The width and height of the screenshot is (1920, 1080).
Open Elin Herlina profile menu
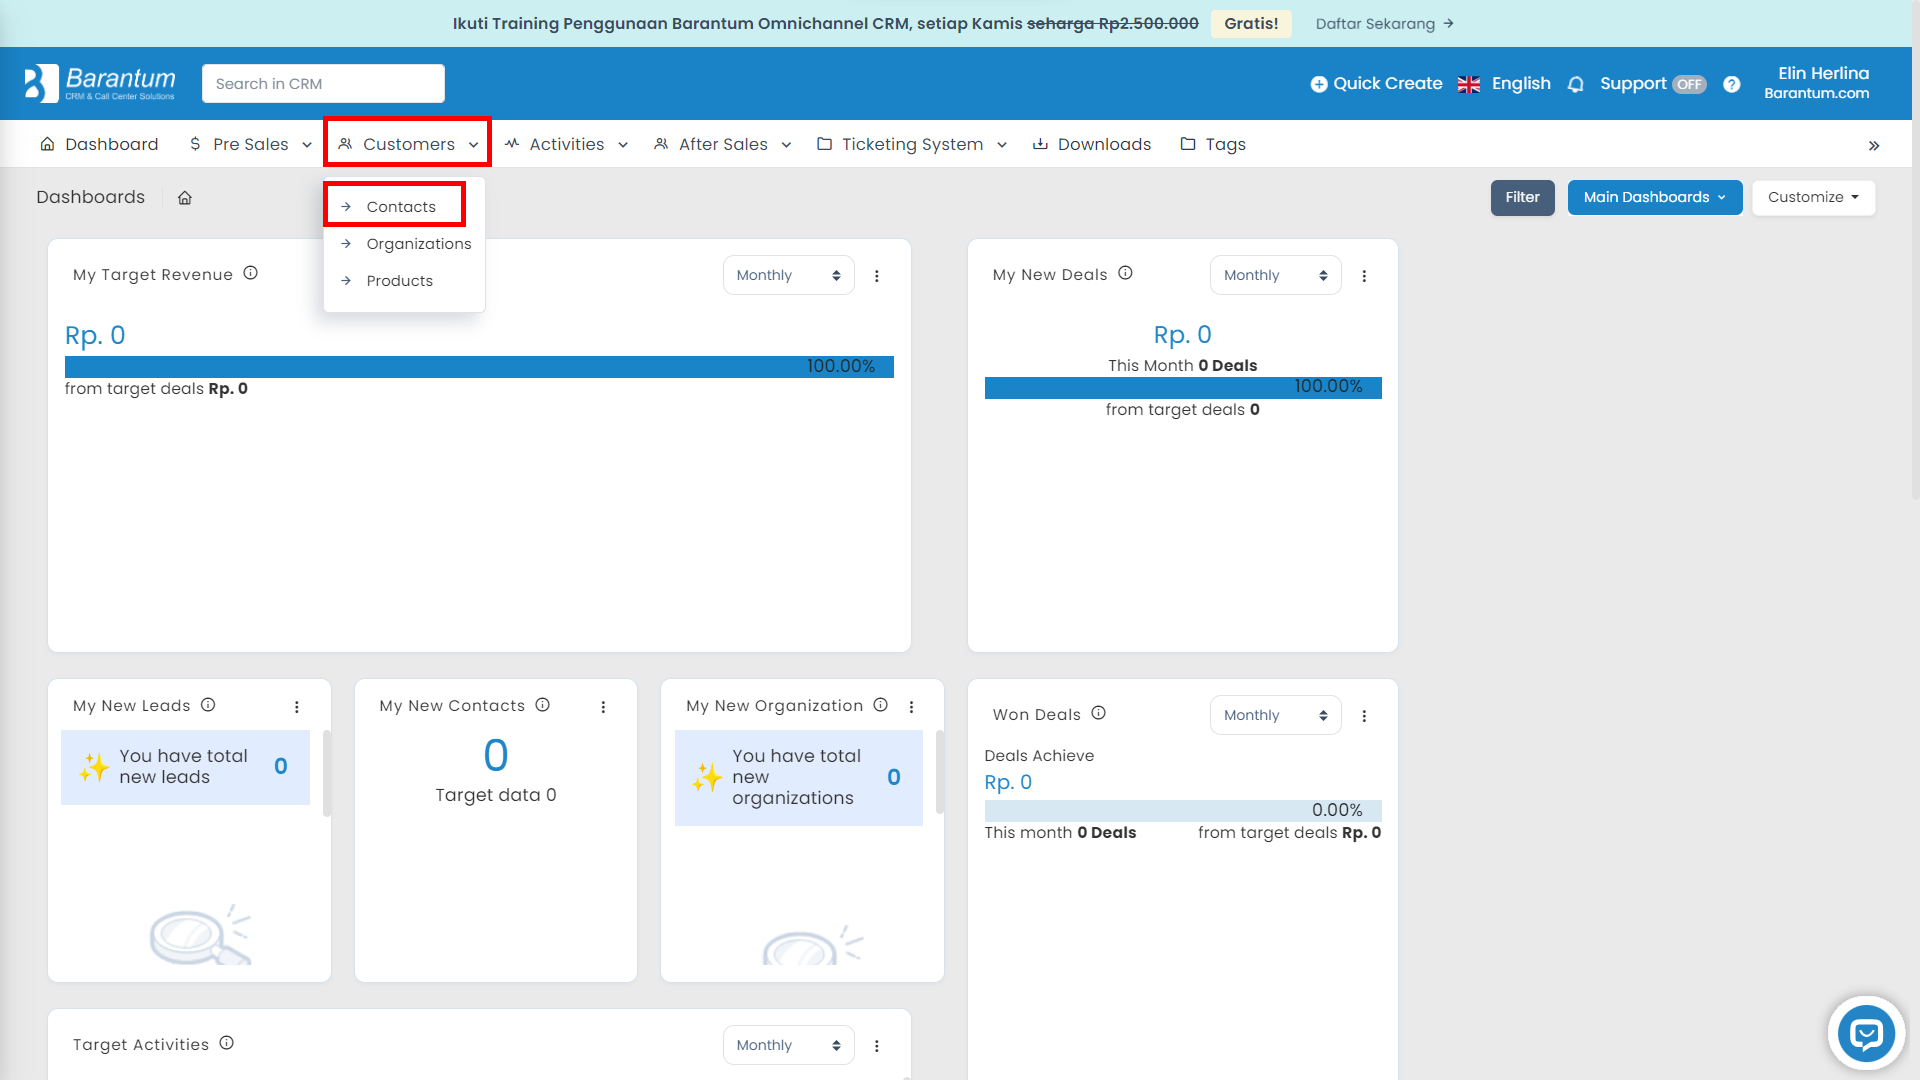[1817, 82]
